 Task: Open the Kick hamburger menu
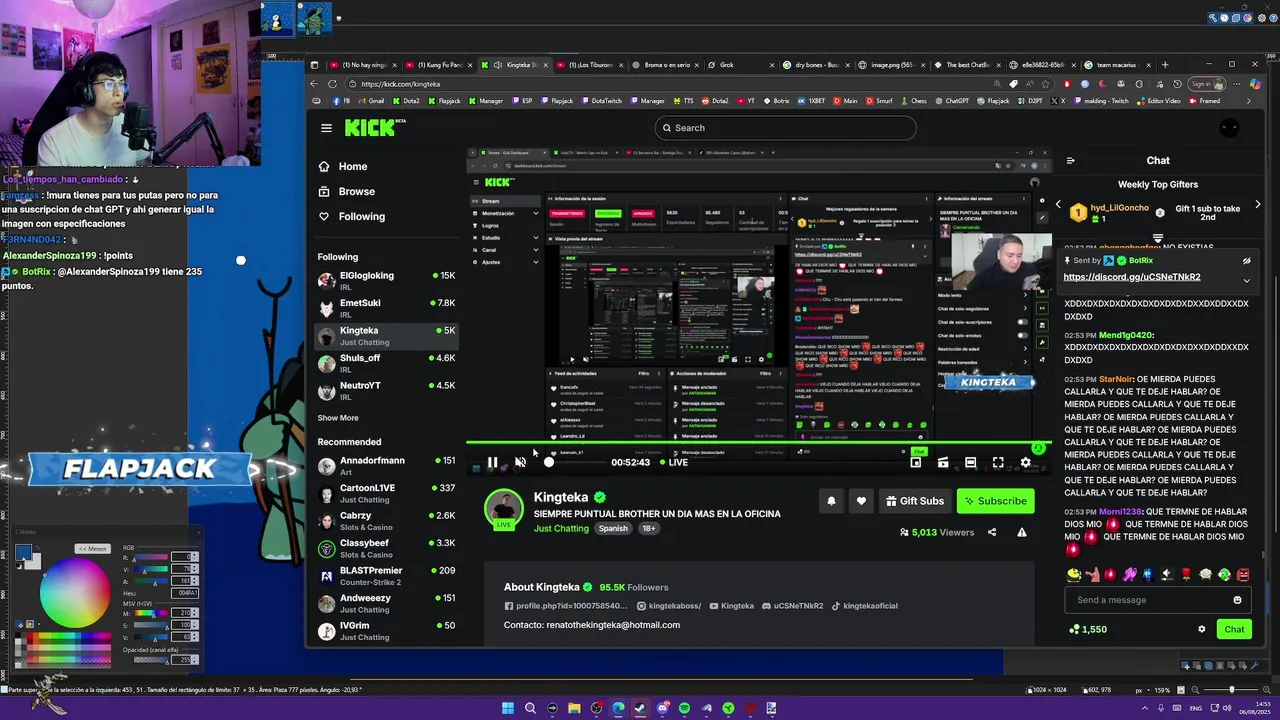326,128
